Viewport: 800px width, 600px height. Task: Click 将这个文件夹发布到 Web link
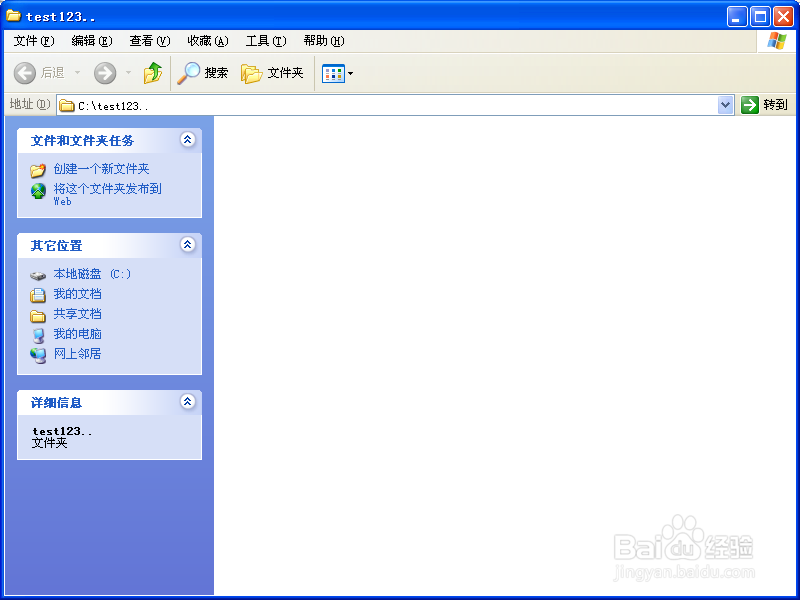point(108,194)
